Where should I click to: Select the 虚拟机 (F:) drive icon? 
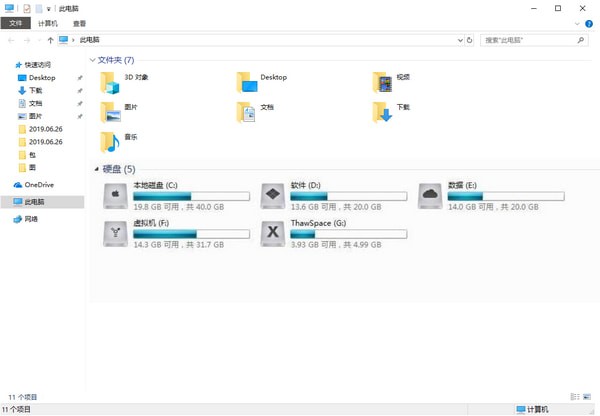pos(115,233)
